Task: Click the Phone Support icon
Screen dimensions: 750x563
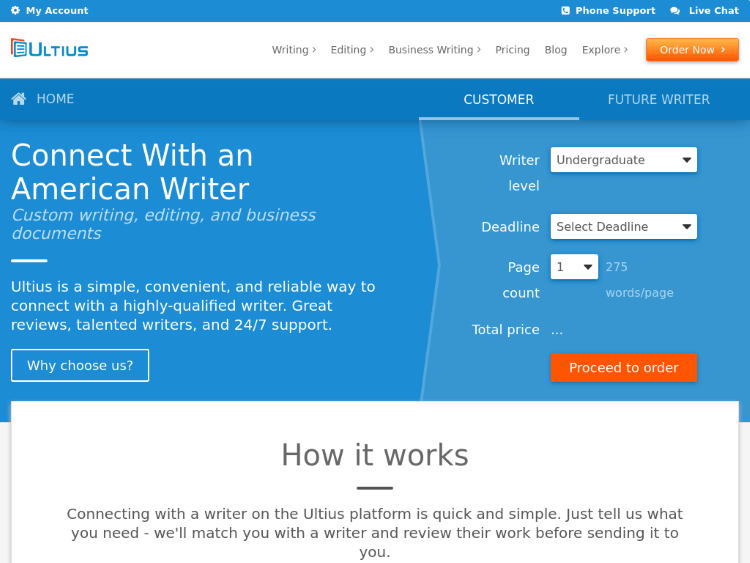Action: 565,11
